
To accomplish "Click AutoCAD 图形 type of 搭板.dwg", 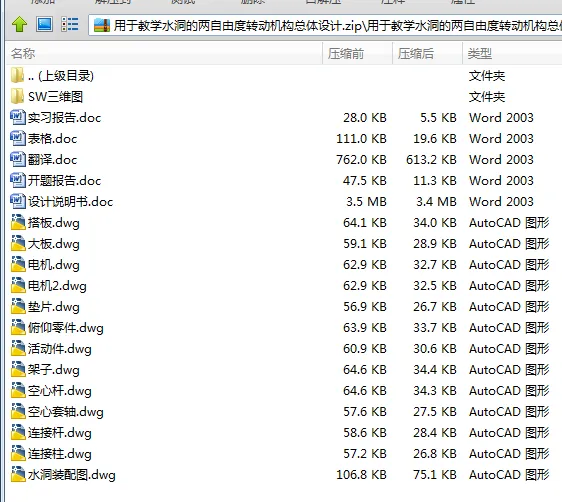I will tap(509, 223).
